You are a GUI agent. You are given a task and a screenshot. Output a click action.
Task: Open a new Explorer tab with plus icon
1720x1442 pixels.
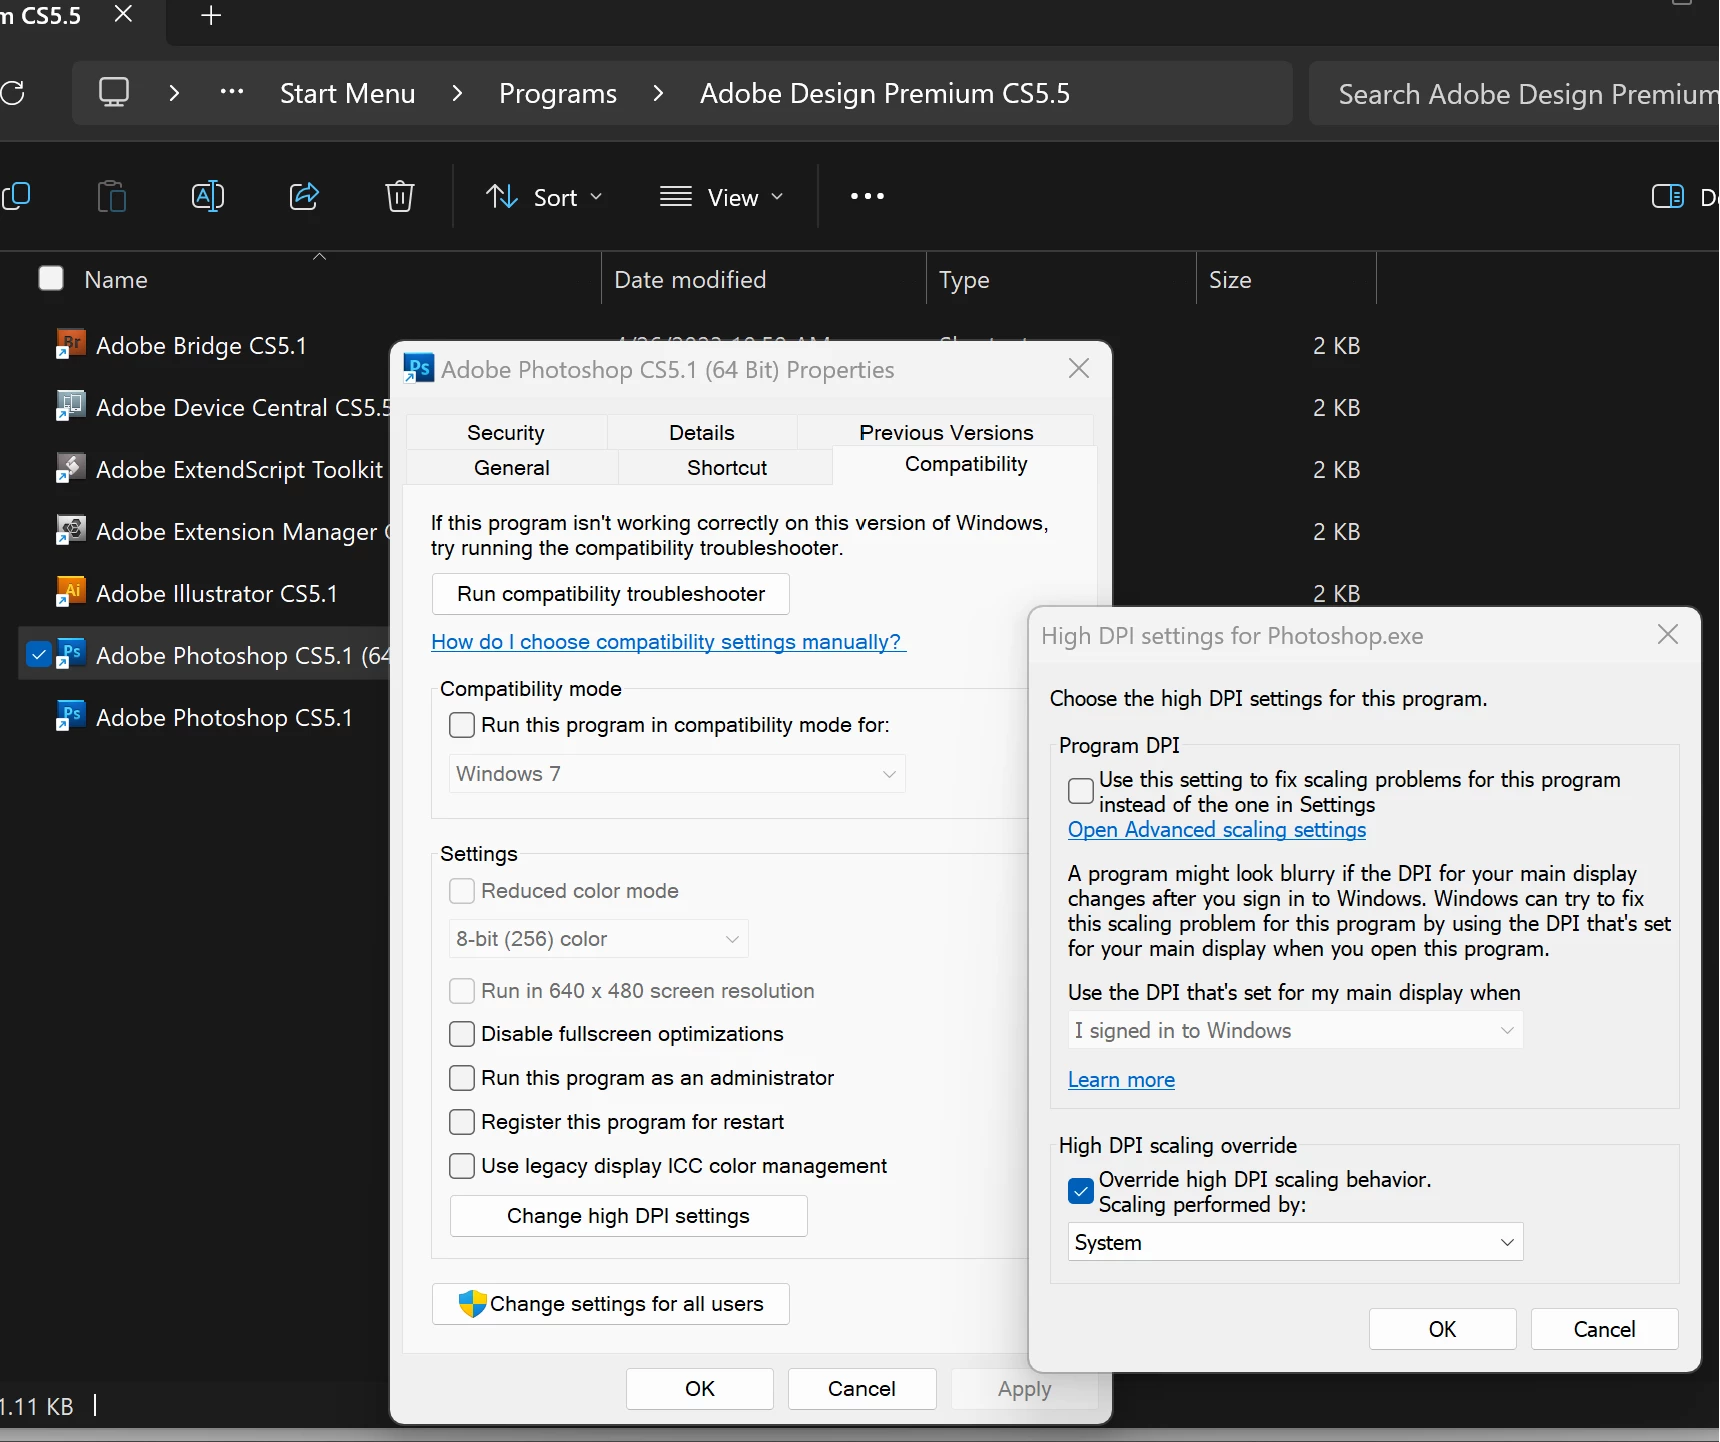point(211,16)
